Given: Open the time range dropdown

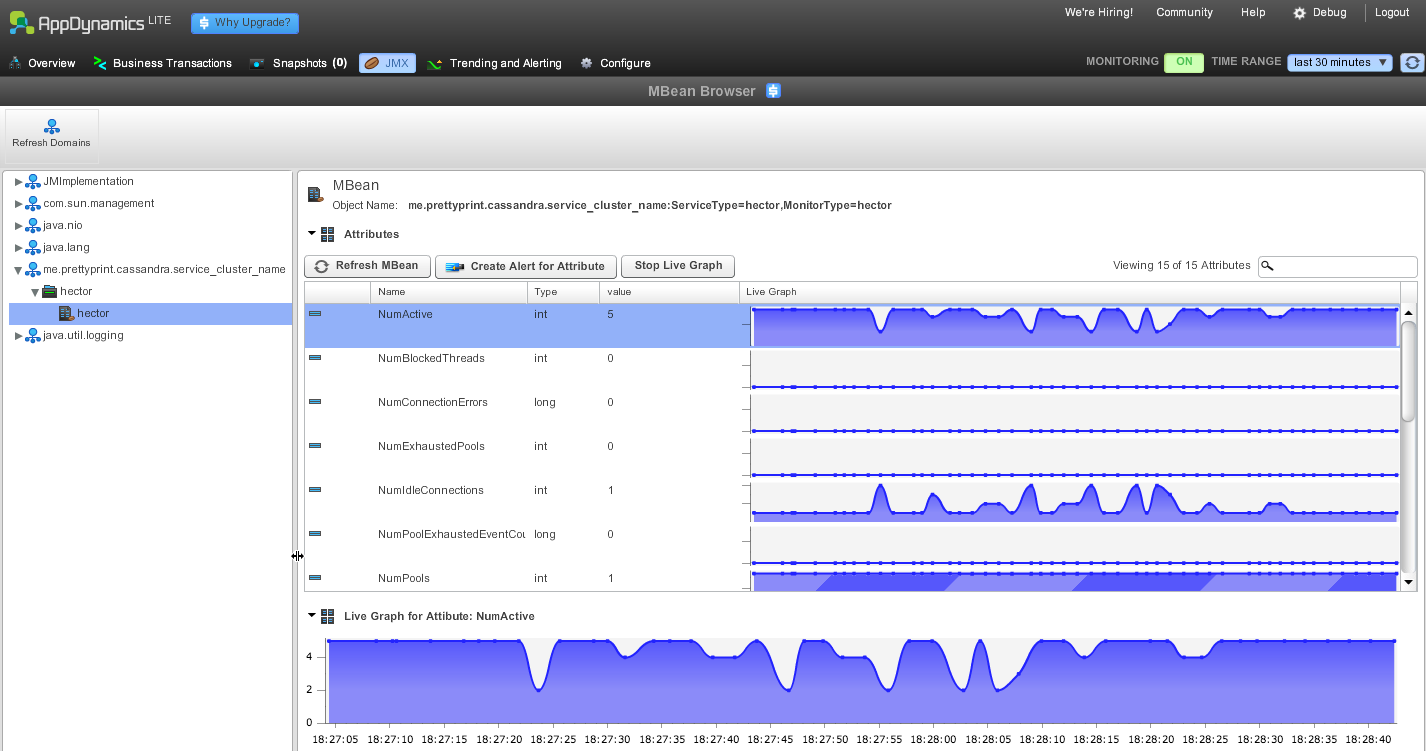Looking at the screenshot, I should 1340,62.
